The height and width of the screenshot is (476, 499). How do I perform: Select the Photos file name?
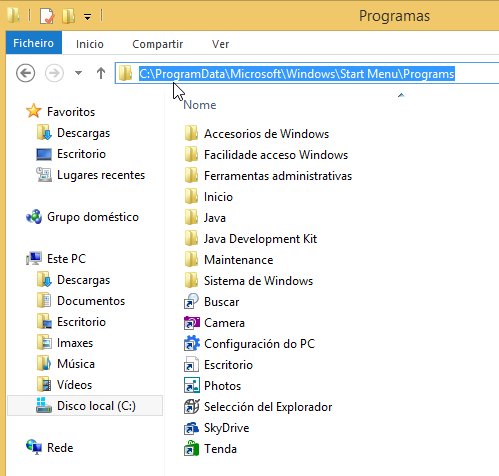click(x=222, y=386)
